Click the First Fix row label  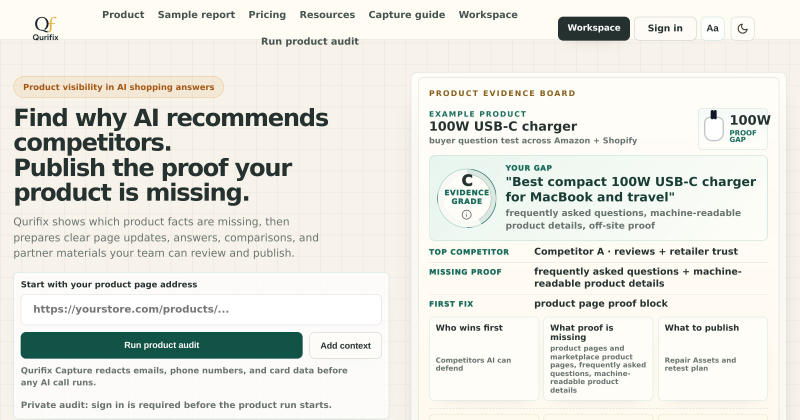[451, 304]
